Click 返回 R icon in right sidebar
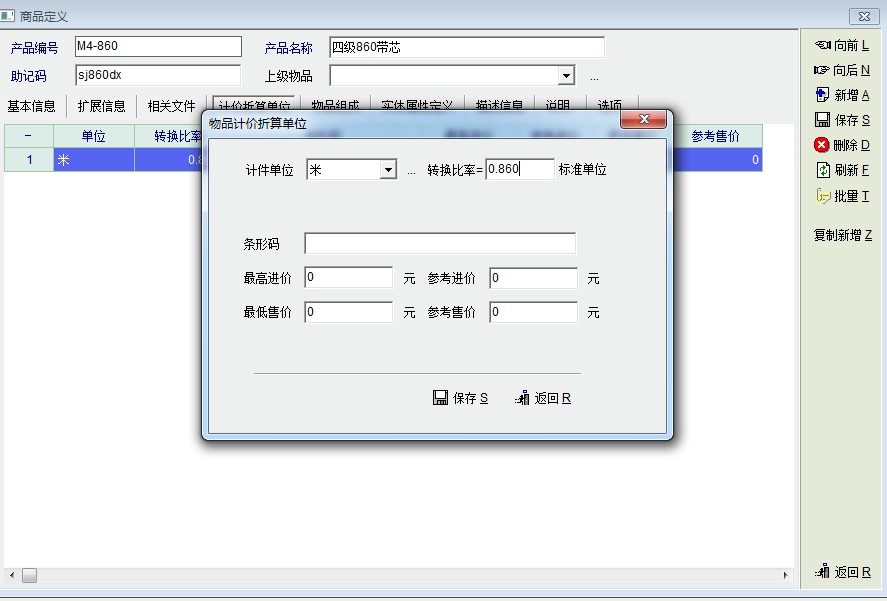This screenshot has width=887, height=601. (823, 572)
